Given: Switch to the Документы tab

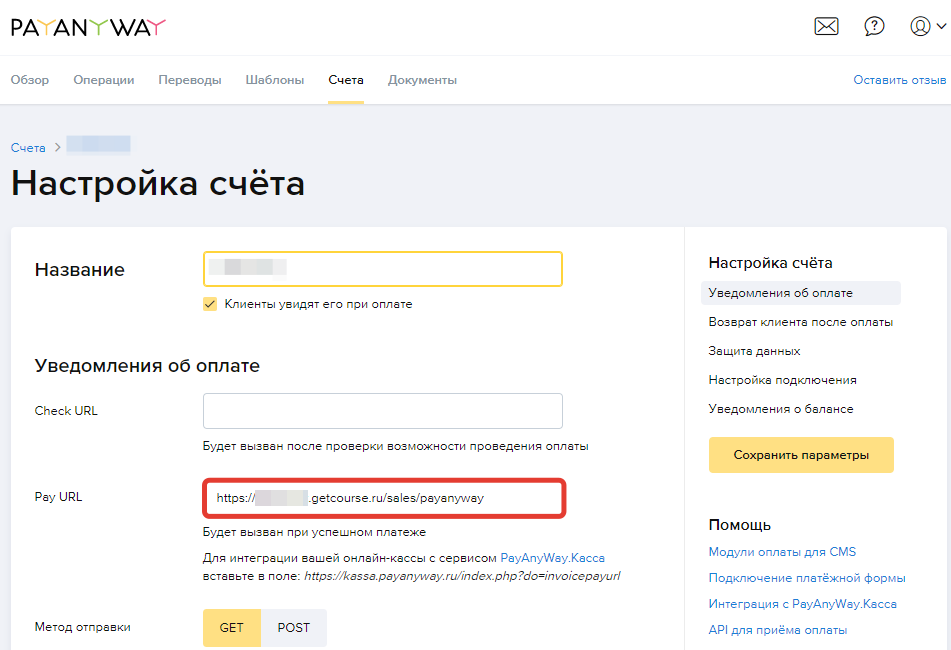Looking at the screenshot, I should point(422,80).
